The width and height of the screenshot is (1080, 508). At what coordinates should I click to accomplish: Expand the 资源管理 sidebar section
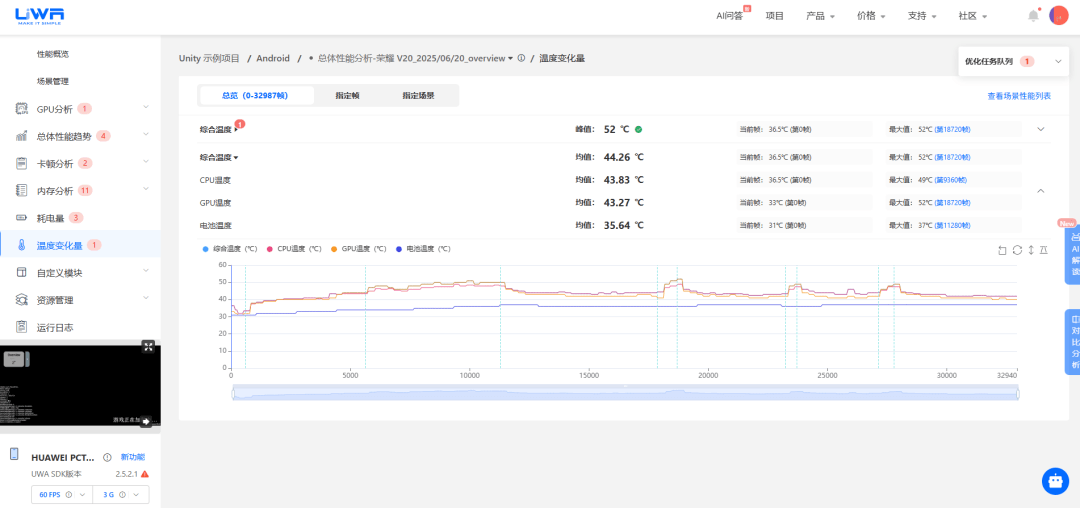(x=146, y=299)
